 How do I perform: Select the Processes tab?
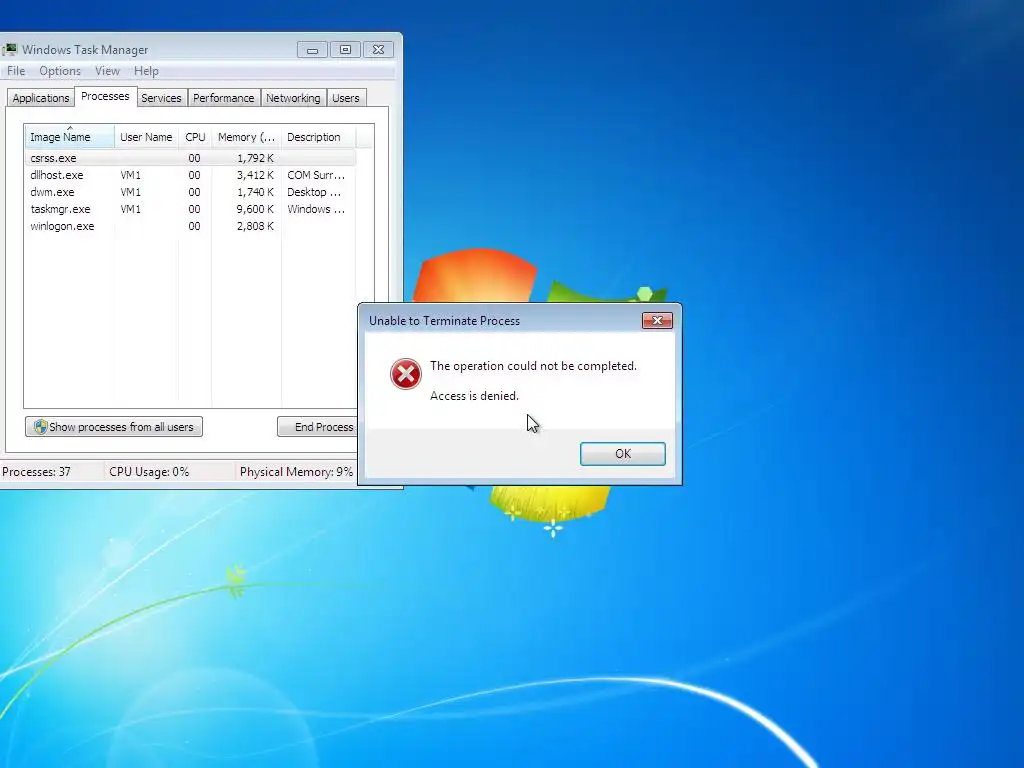(x=105, y=96)
